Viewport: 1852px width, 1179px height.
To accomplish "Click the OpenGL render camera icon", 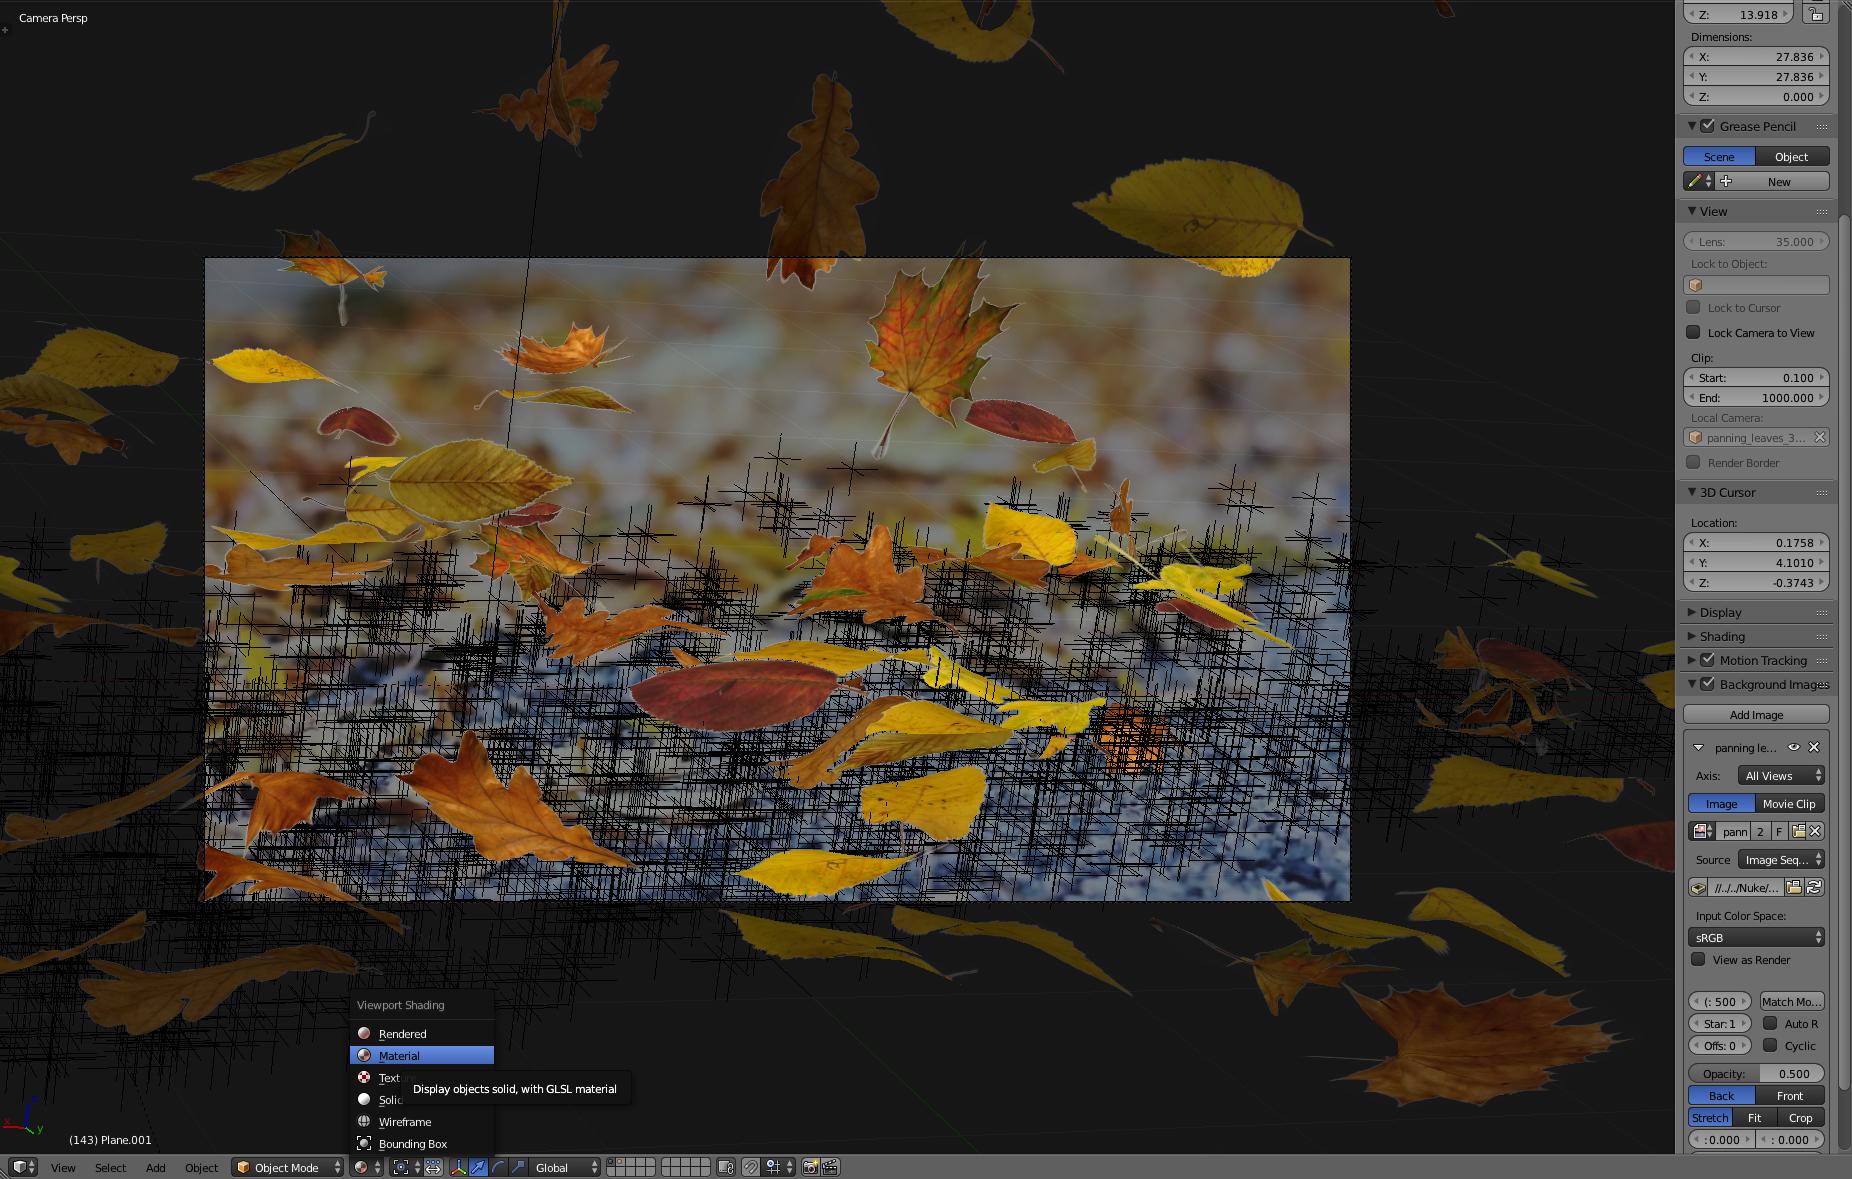I will coord(810,1167).
